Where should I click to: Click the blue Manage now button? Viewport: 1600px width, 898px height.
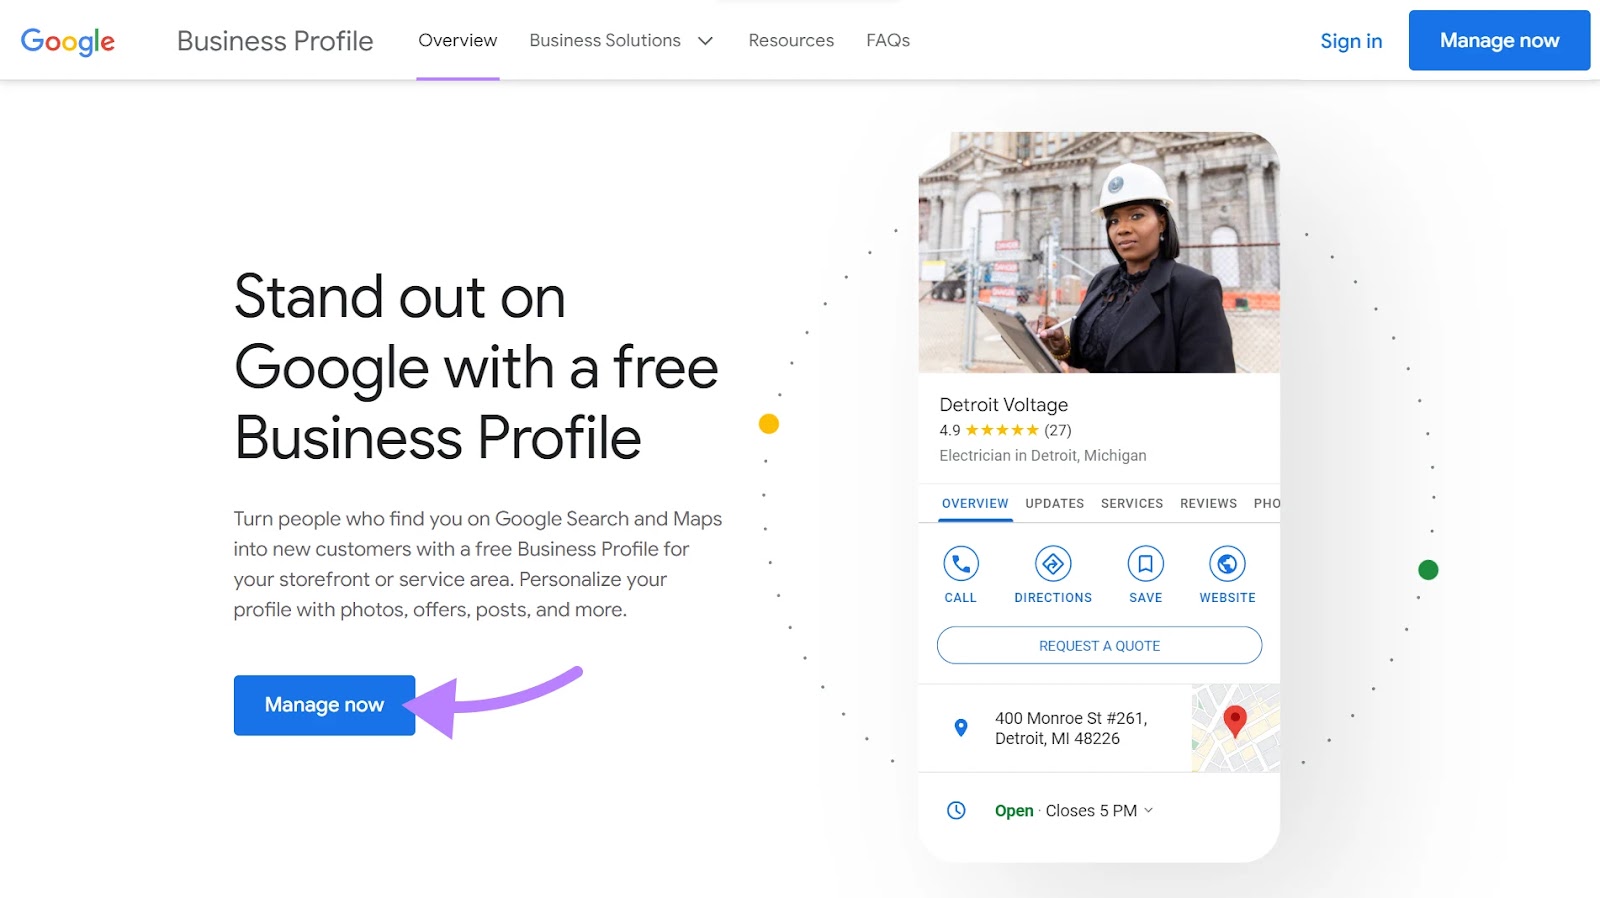pyautogui.click(x=324, y=705)
